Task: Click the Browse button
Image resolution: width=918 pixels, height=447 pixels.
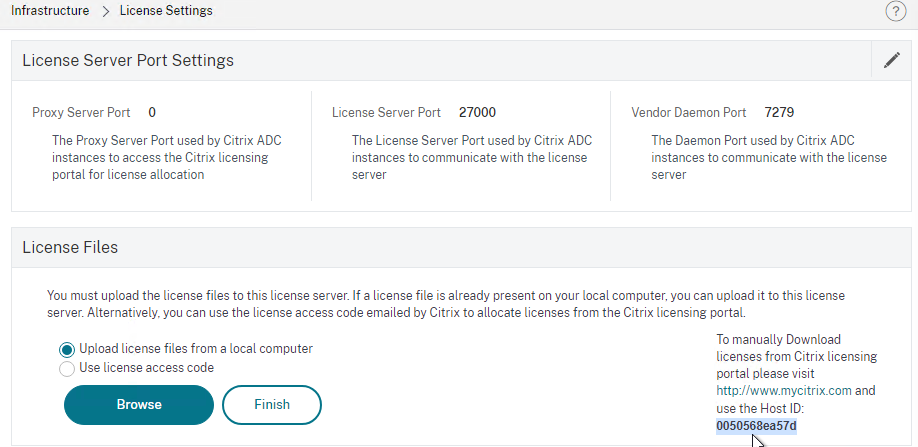Action: [x=139, y=404]
